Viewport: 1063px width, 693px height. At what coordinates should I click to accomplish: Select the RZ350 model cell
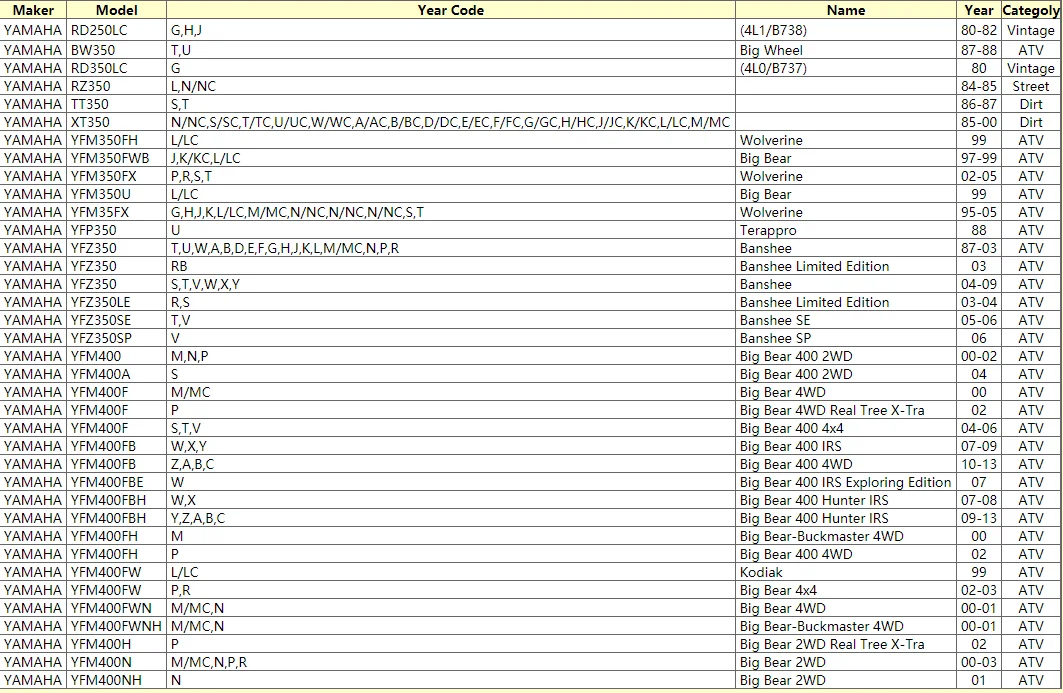tap(117, 86)
